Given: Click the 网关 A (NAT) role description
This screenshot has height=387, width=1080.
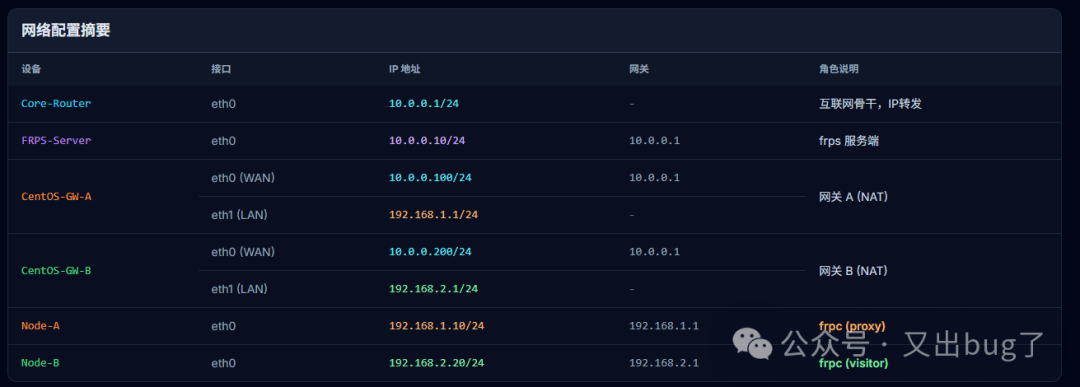Looking at the screenshot, I should click(x=853, y=196).
